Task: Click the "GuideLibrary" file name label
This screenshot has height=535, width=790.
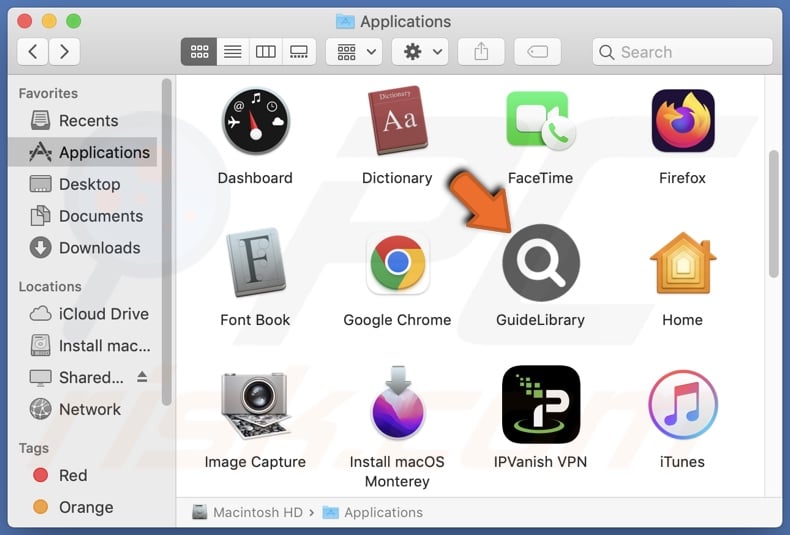Action: (x=541, y=320)
